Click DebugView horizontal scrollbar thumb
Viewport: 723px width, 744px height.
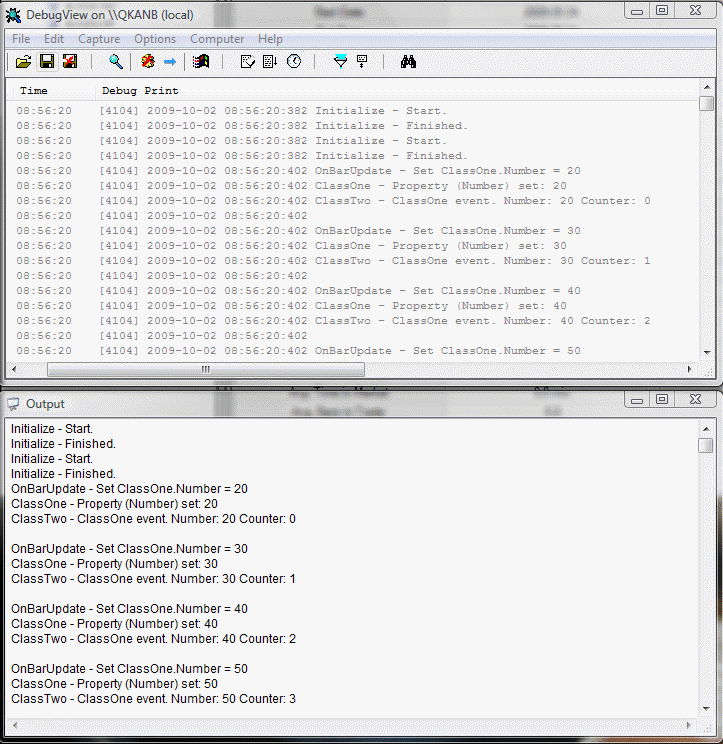coord(206,369)
